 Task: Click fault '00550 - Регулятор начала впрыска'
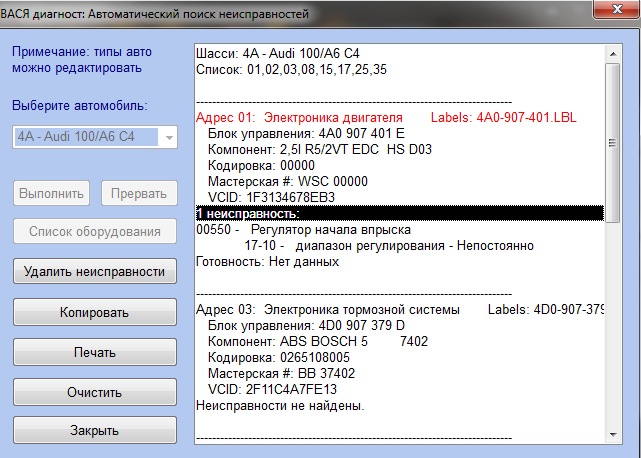pyautogui.click(x=303, y=229)
